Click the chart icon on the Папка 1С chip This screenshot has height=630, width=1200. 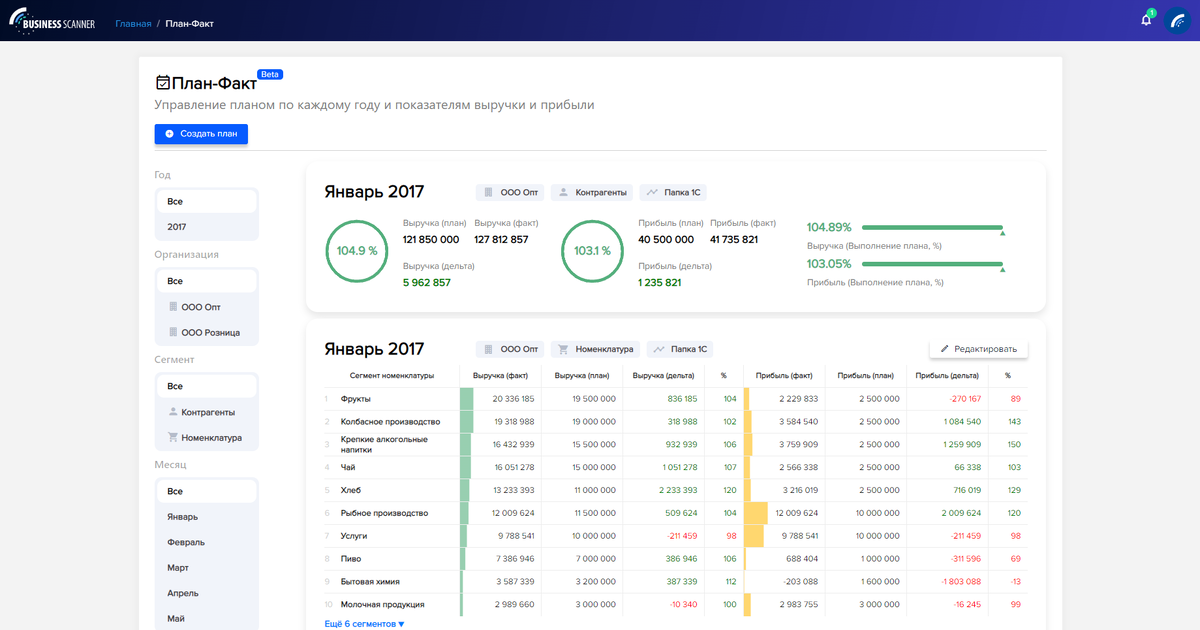pyautogui.click(x=651, y=192)
